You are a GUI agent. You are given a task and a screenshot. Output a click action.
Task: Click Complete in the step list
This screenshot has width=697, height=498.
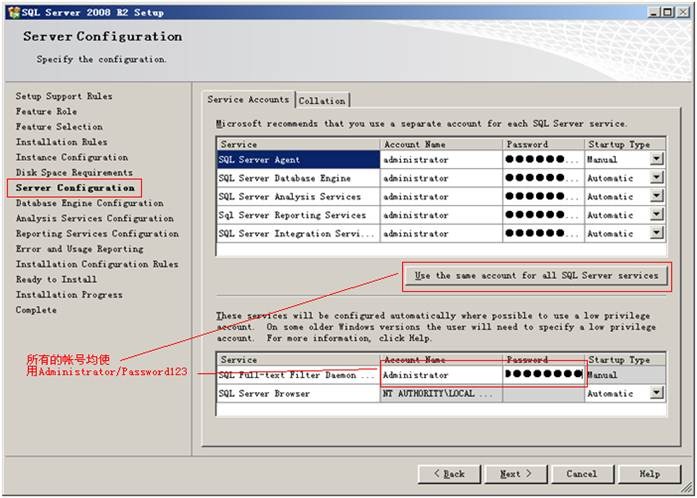coord(36,310)
